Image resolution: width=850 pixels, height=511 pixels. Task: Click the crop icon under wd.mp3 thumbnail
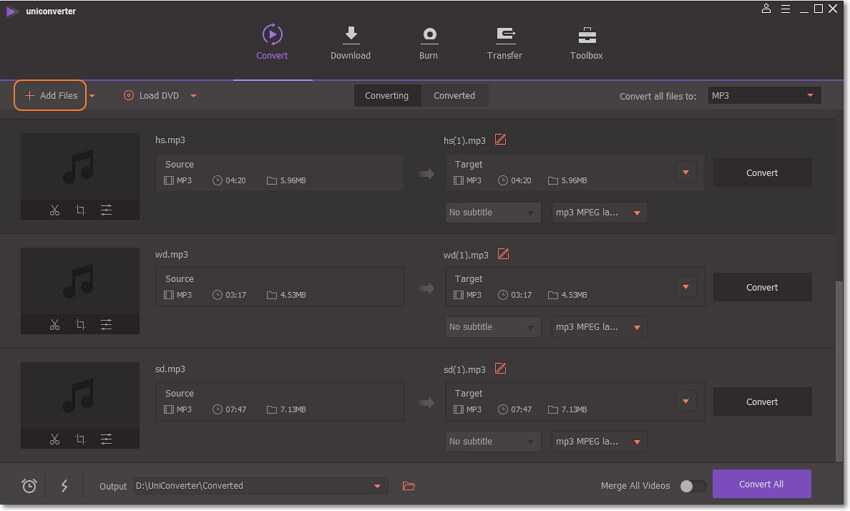click(80, 324)
